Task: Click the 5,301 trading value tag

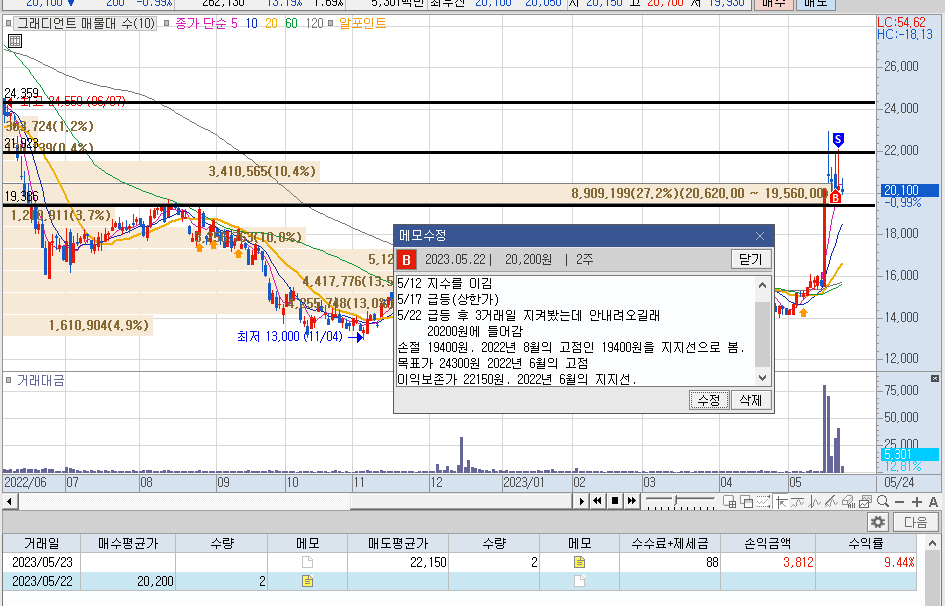Action: [x=909, y=454]
